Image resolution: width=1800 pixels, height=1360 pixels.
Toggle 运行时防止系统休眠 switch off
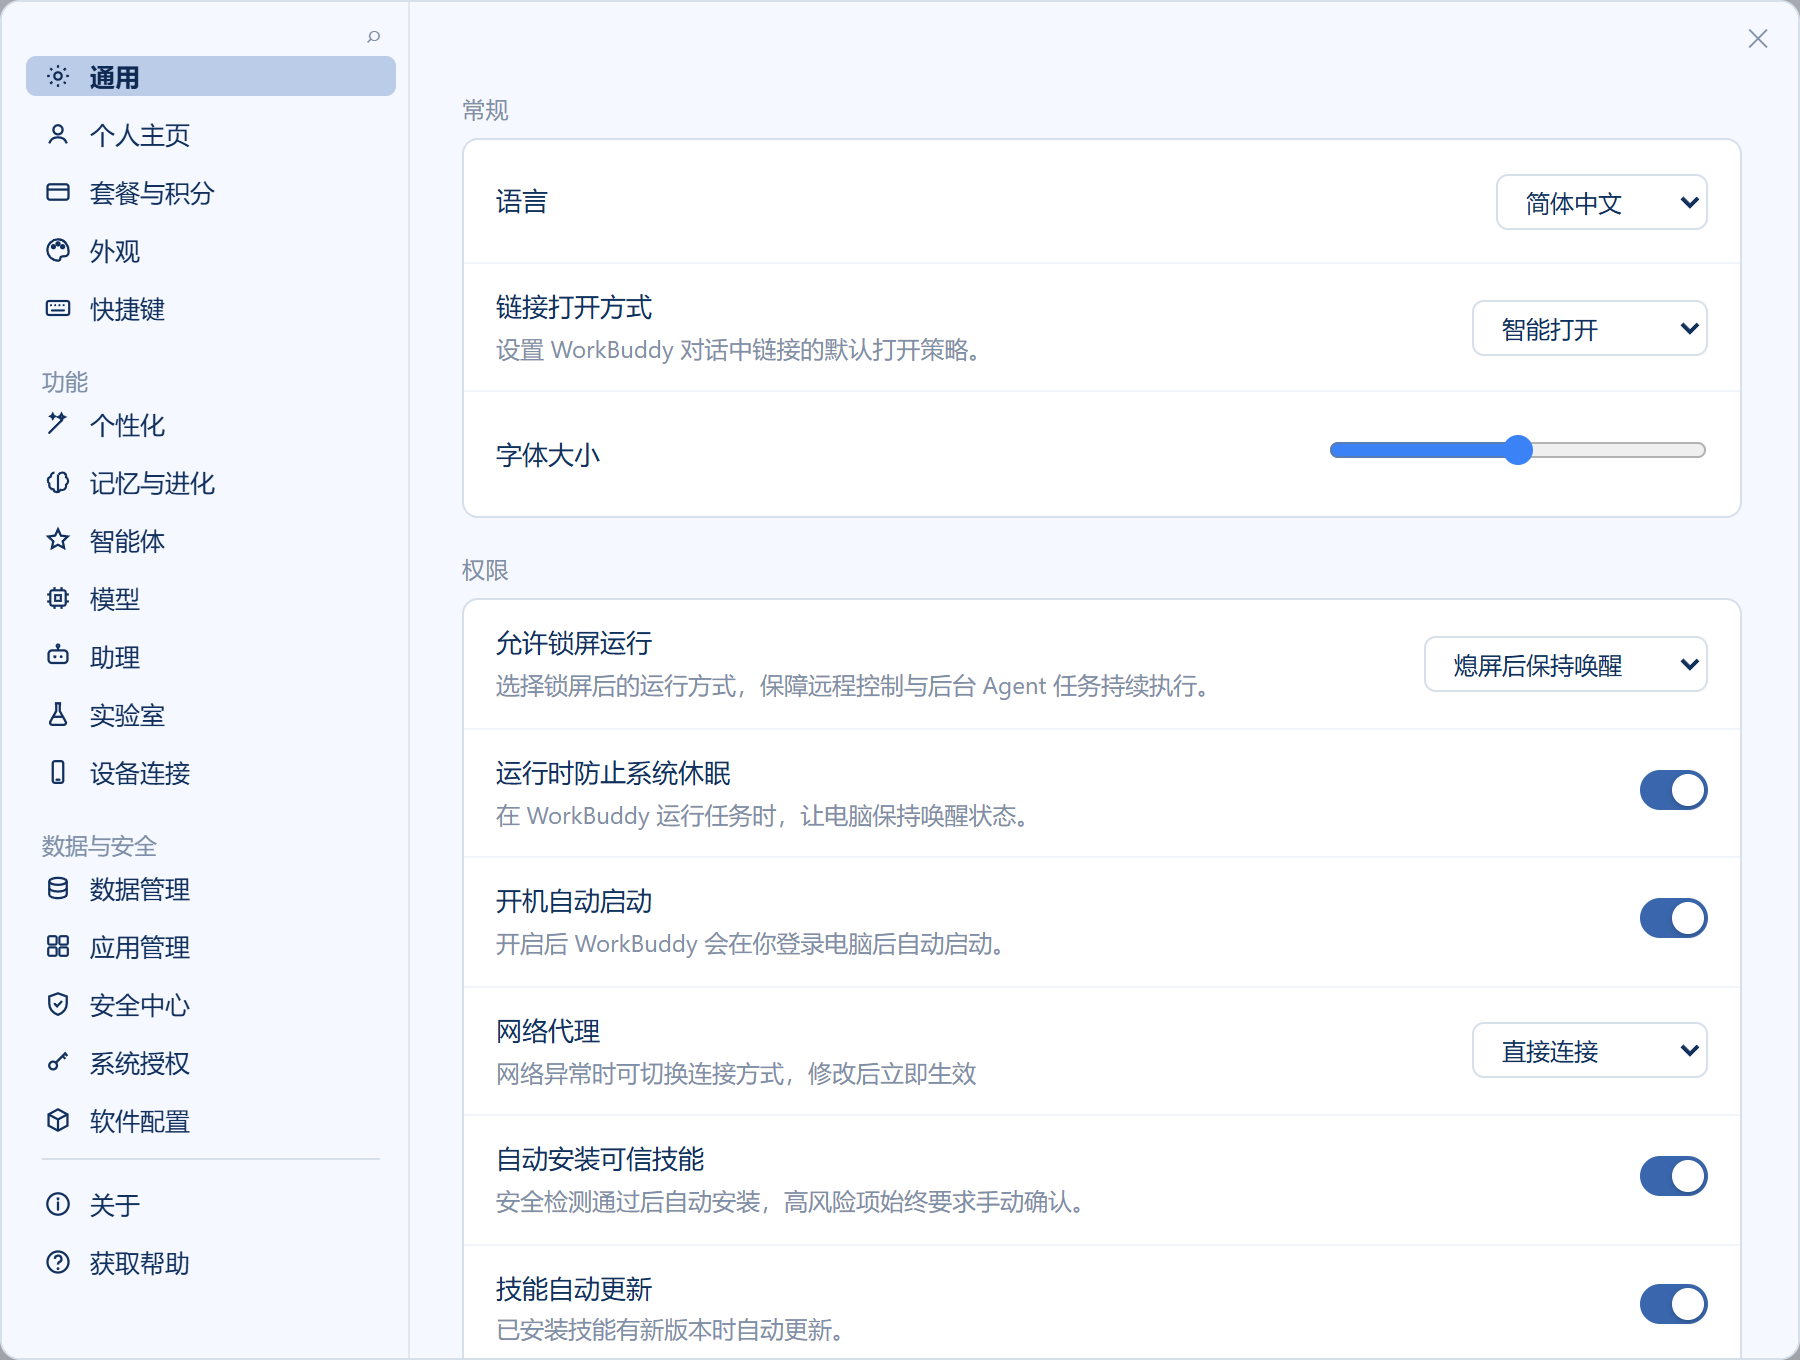tap(1673, 790)
